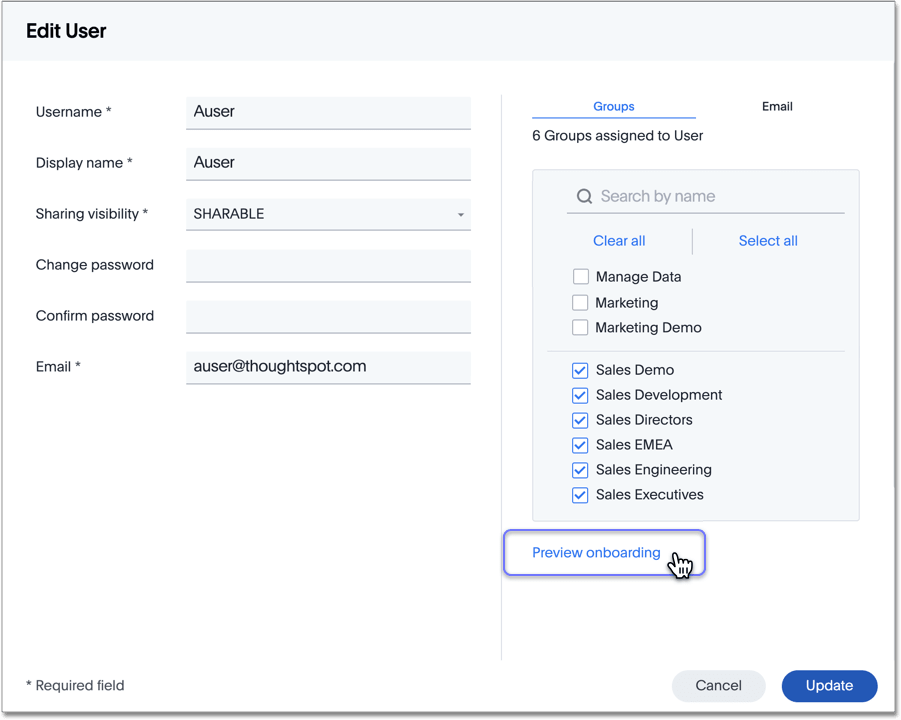Click the Update button
The height and width of the screenshot is (720, 901).
829,685
